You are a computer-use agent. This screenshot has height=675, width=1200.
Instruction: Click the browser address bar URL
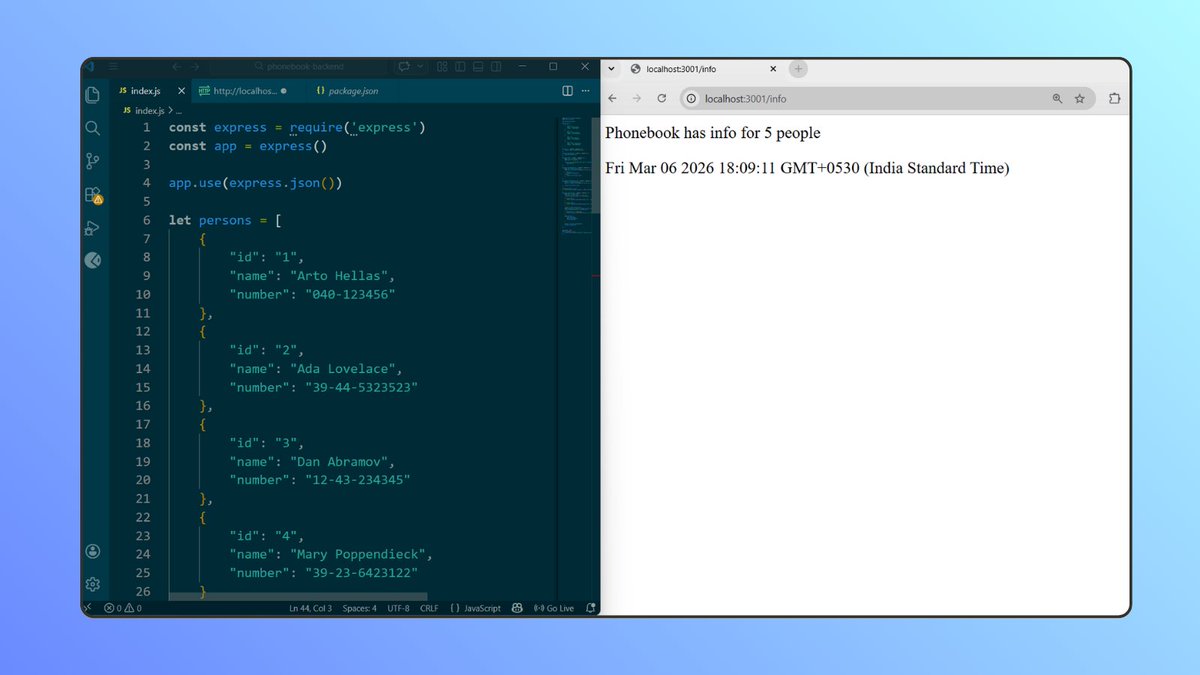745,99
